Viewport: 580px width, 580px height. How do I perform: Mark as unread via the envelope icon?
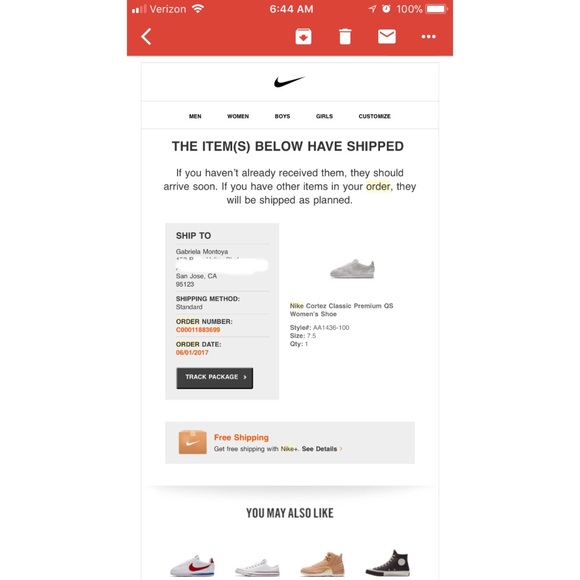click(387, 37)
